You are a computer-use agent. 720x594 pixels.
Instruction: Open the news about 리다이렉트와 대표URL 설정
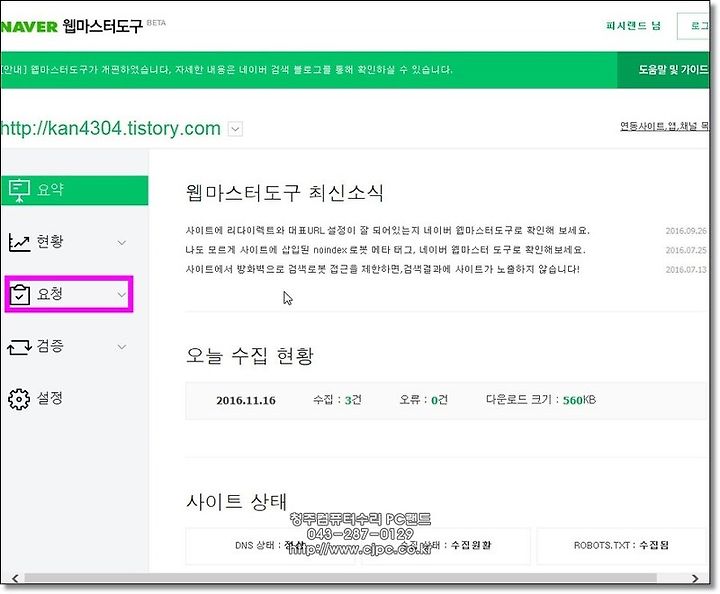point(388,230)
